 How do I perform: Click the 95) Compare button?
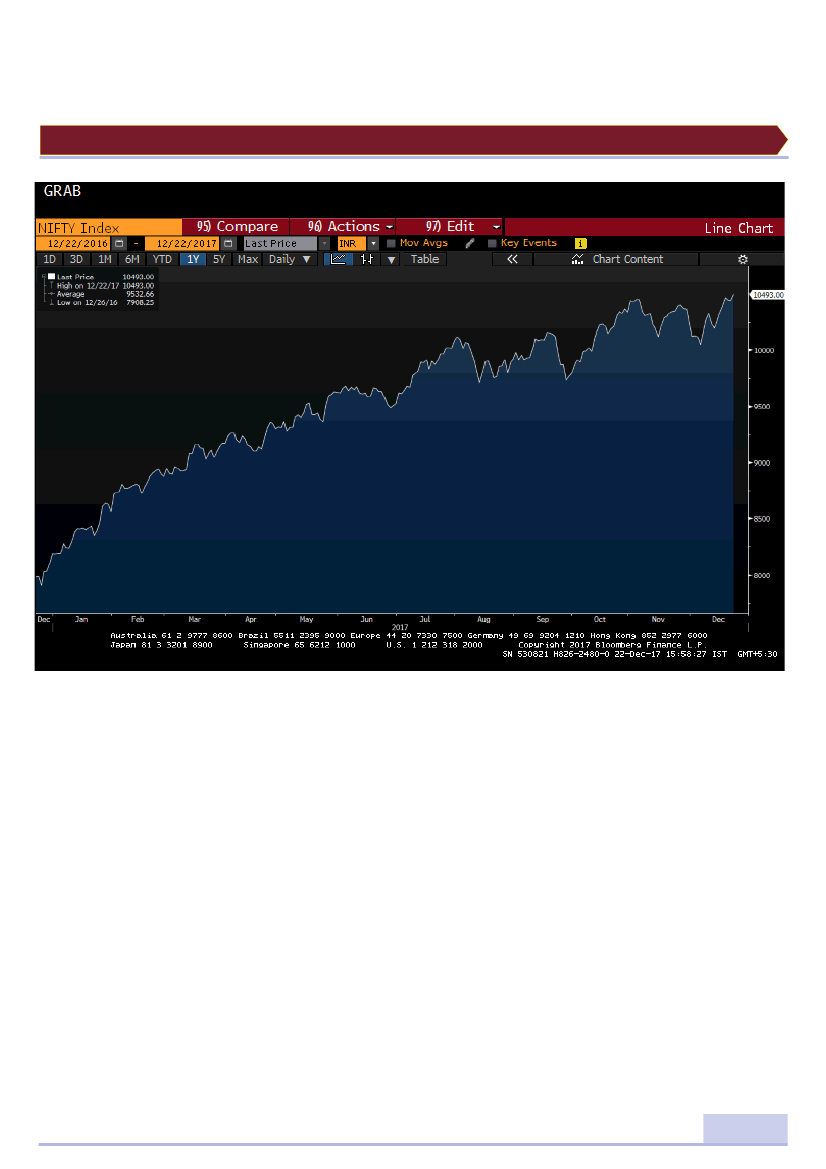[x=236, y=227]
